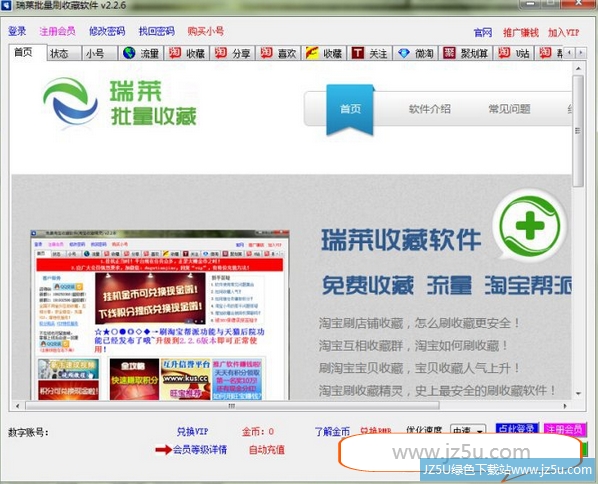Viewport: 598px width, 484px height.
Task: Click the 了解金币 link
Action: 332,432
